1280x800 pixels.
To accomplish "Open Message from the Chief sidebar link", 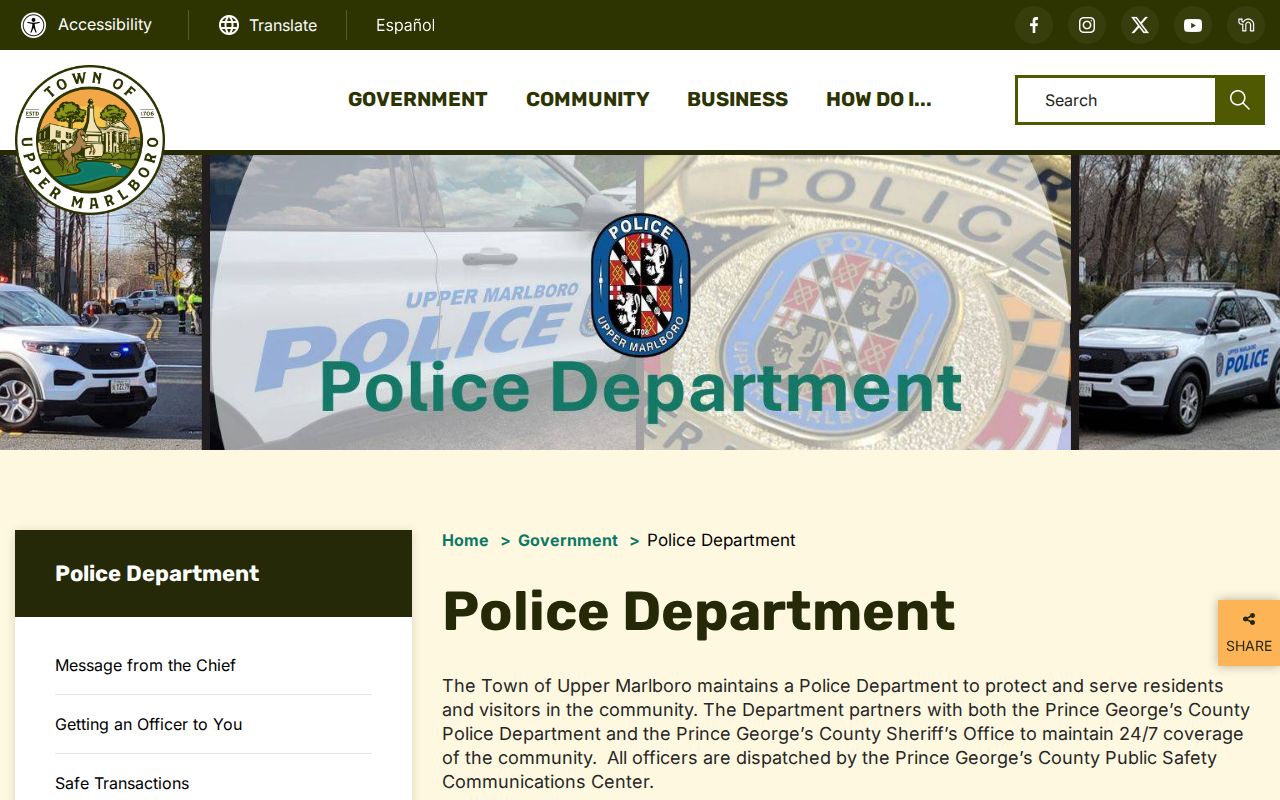I will pyautogui.click(x=145, y=665).
